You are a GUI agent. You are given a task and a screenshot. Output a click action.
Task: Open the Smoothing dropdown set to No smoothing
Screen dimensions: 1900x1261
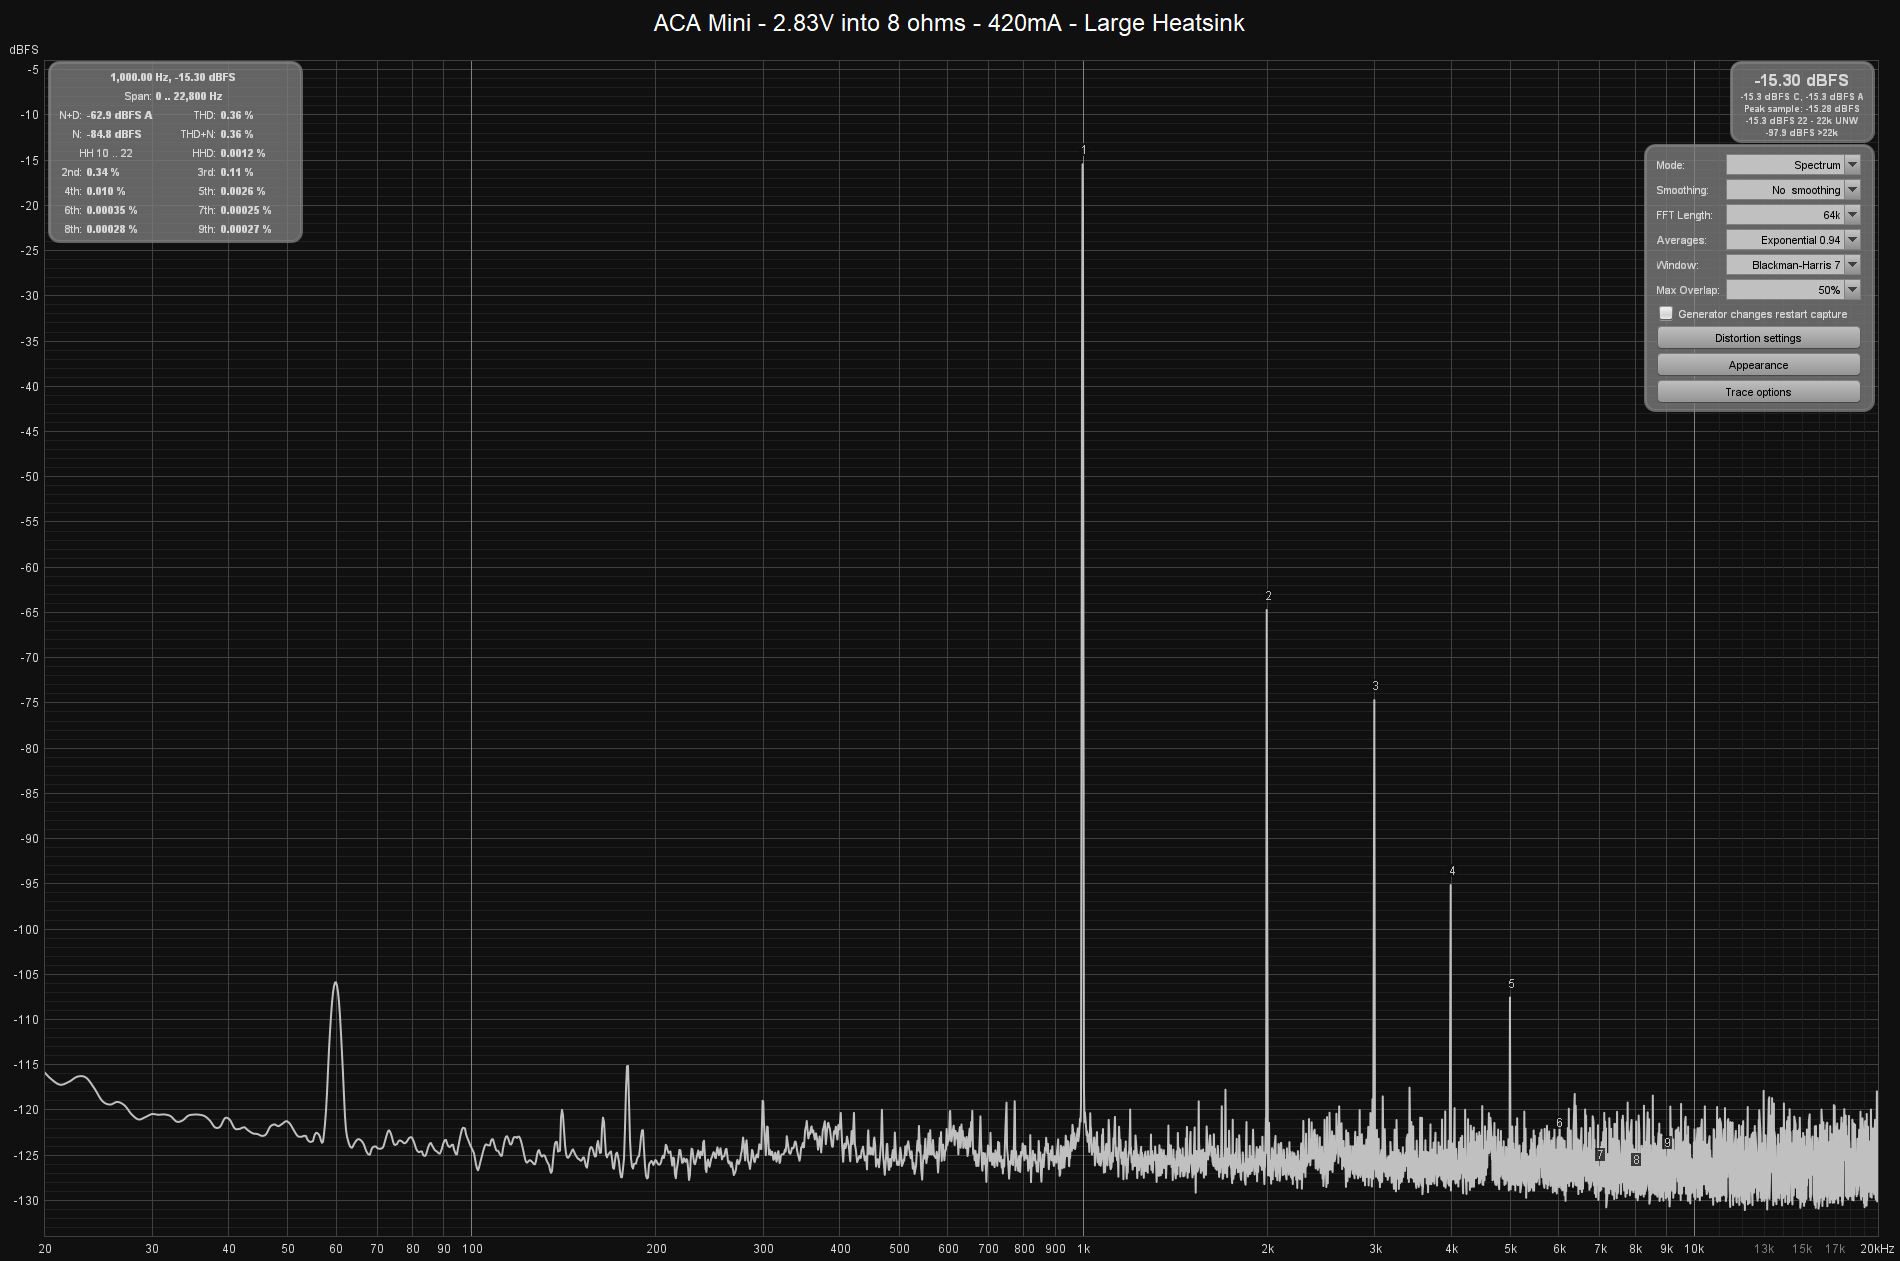coord(1793,190)
